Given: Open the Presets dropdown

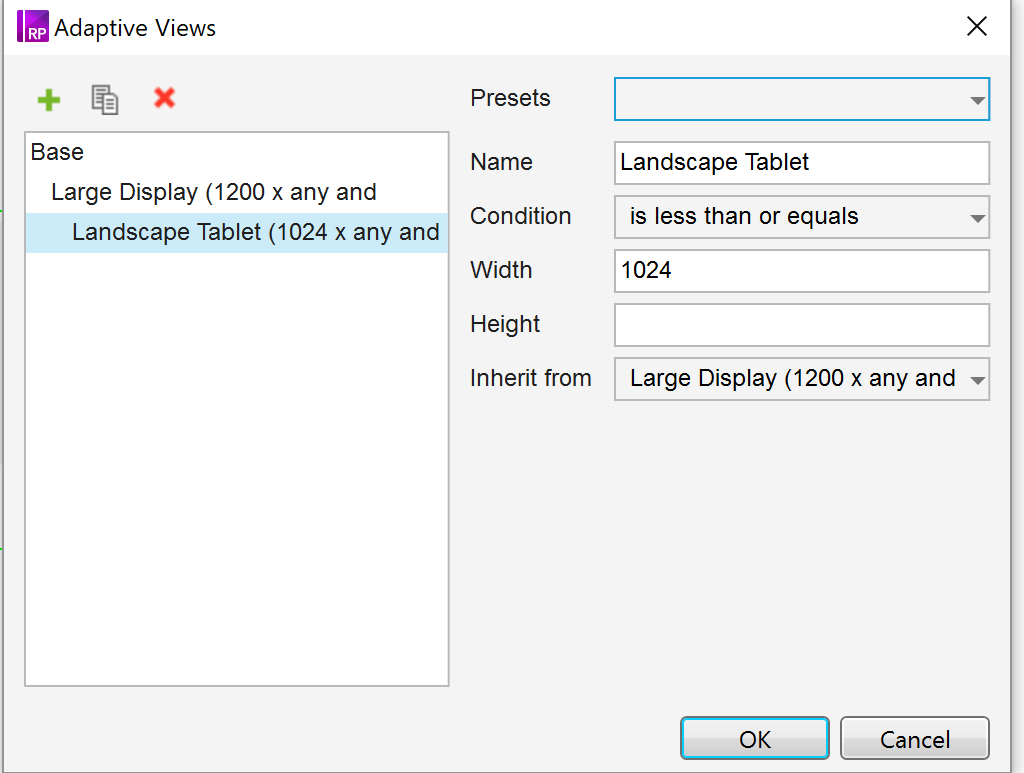Looking at the screenshot, I should click(x=801, y=99).
